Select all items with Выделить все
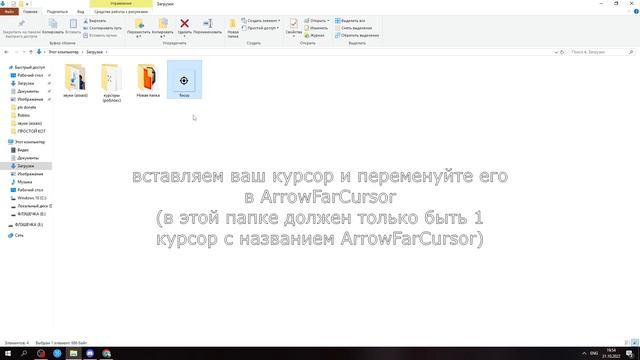This screenshot has height=360, width=640. click(350, 20)
